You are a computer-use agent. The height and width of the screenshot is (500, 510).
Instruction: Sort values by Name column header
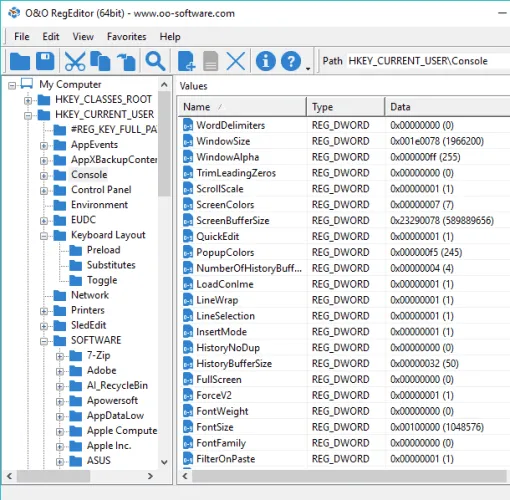click(242, 107)
